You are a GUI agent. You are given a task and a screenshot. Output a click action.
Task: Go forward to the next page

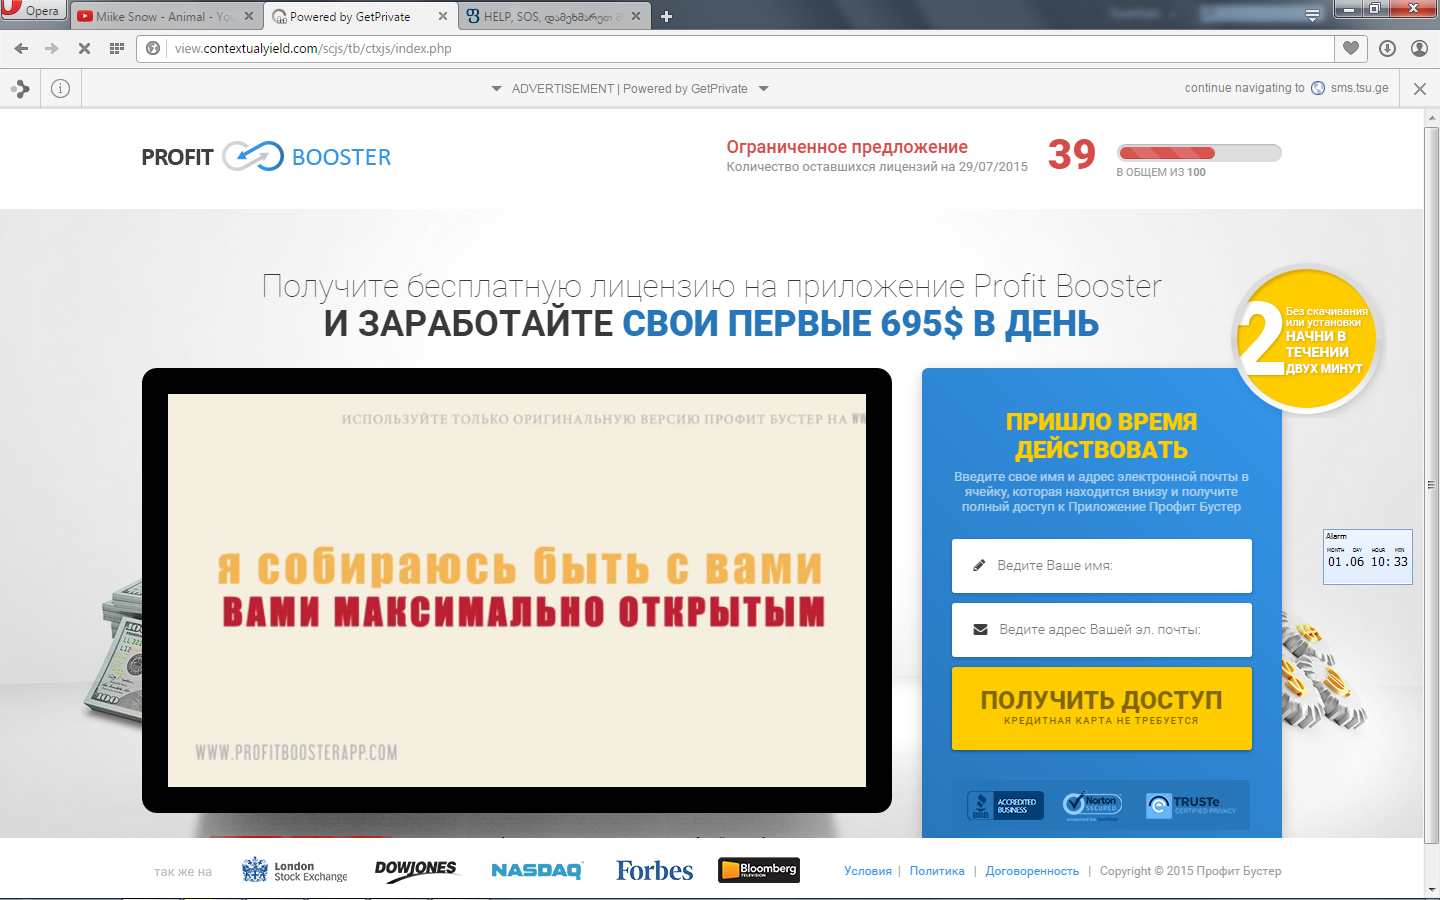(52, 48)
